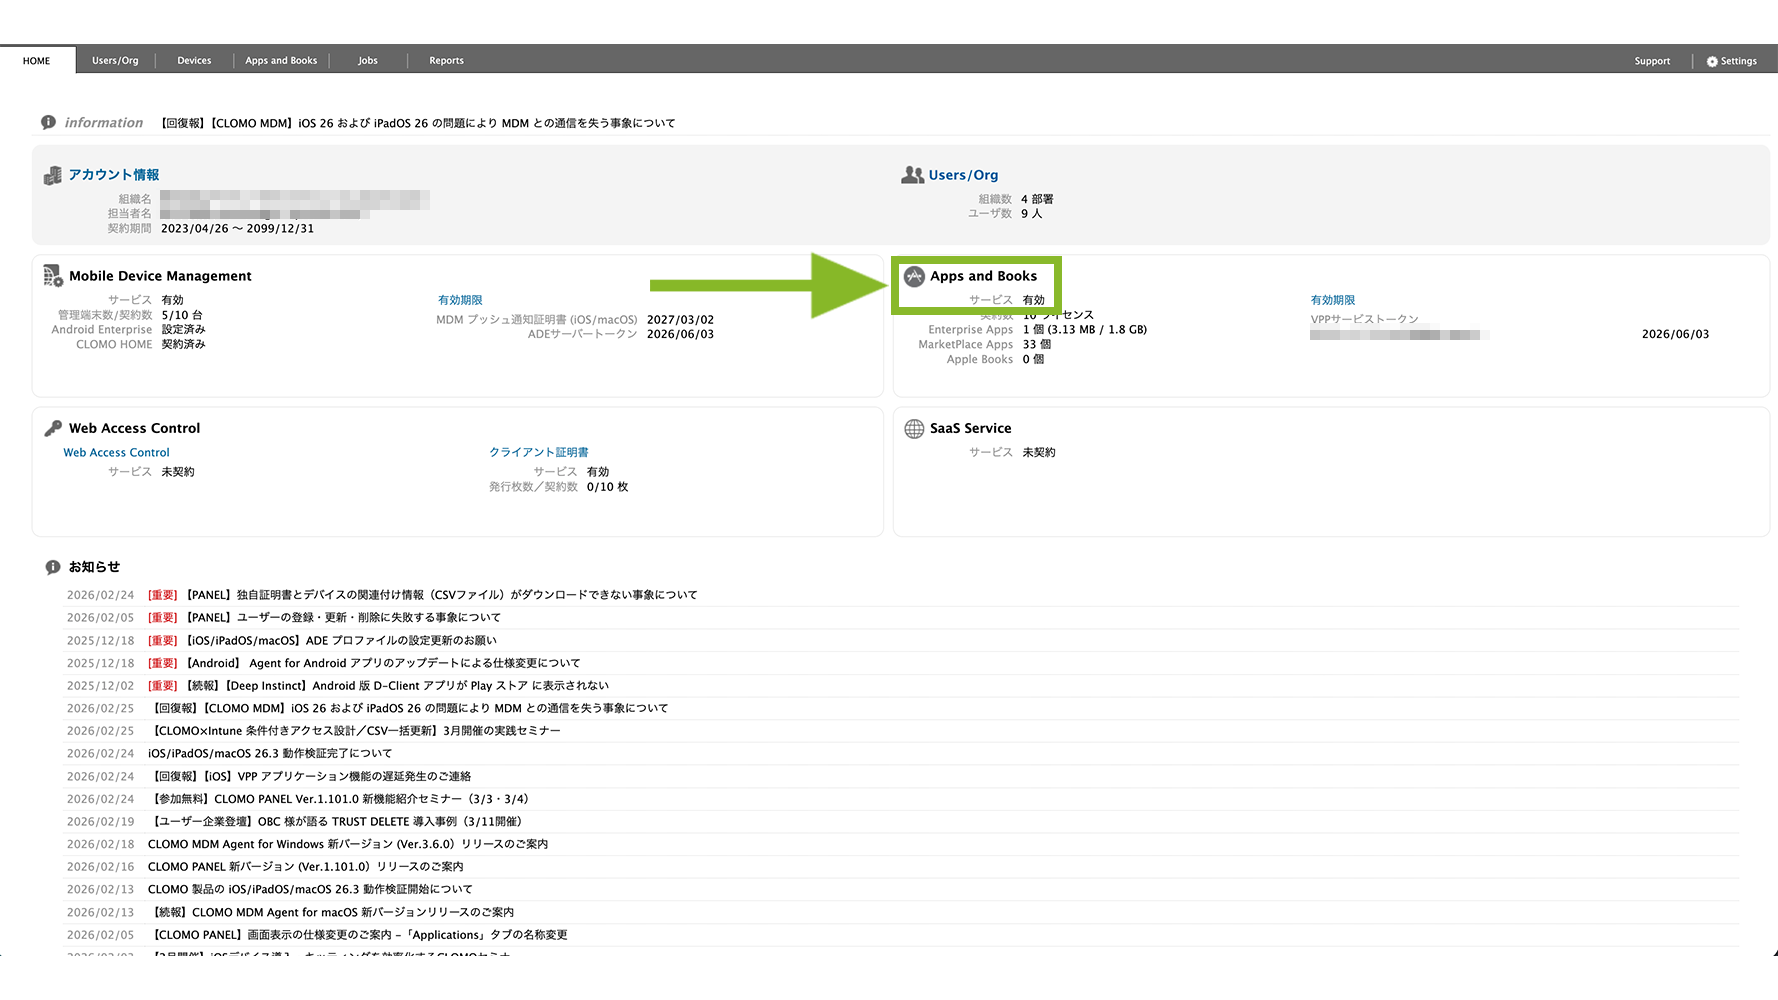Click the Mobile Device Management 有効期限 link

[x=460, y=300]
